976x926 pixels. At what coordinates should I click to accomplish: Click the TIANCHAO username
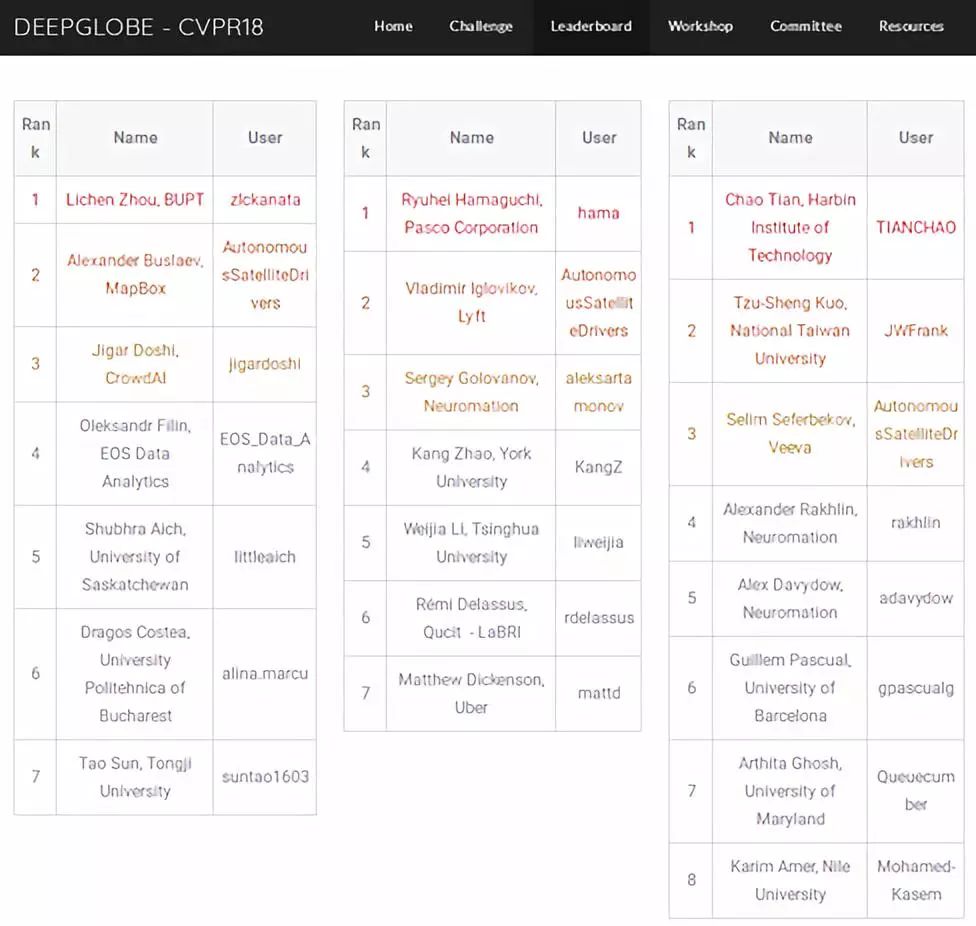[916, 227]
